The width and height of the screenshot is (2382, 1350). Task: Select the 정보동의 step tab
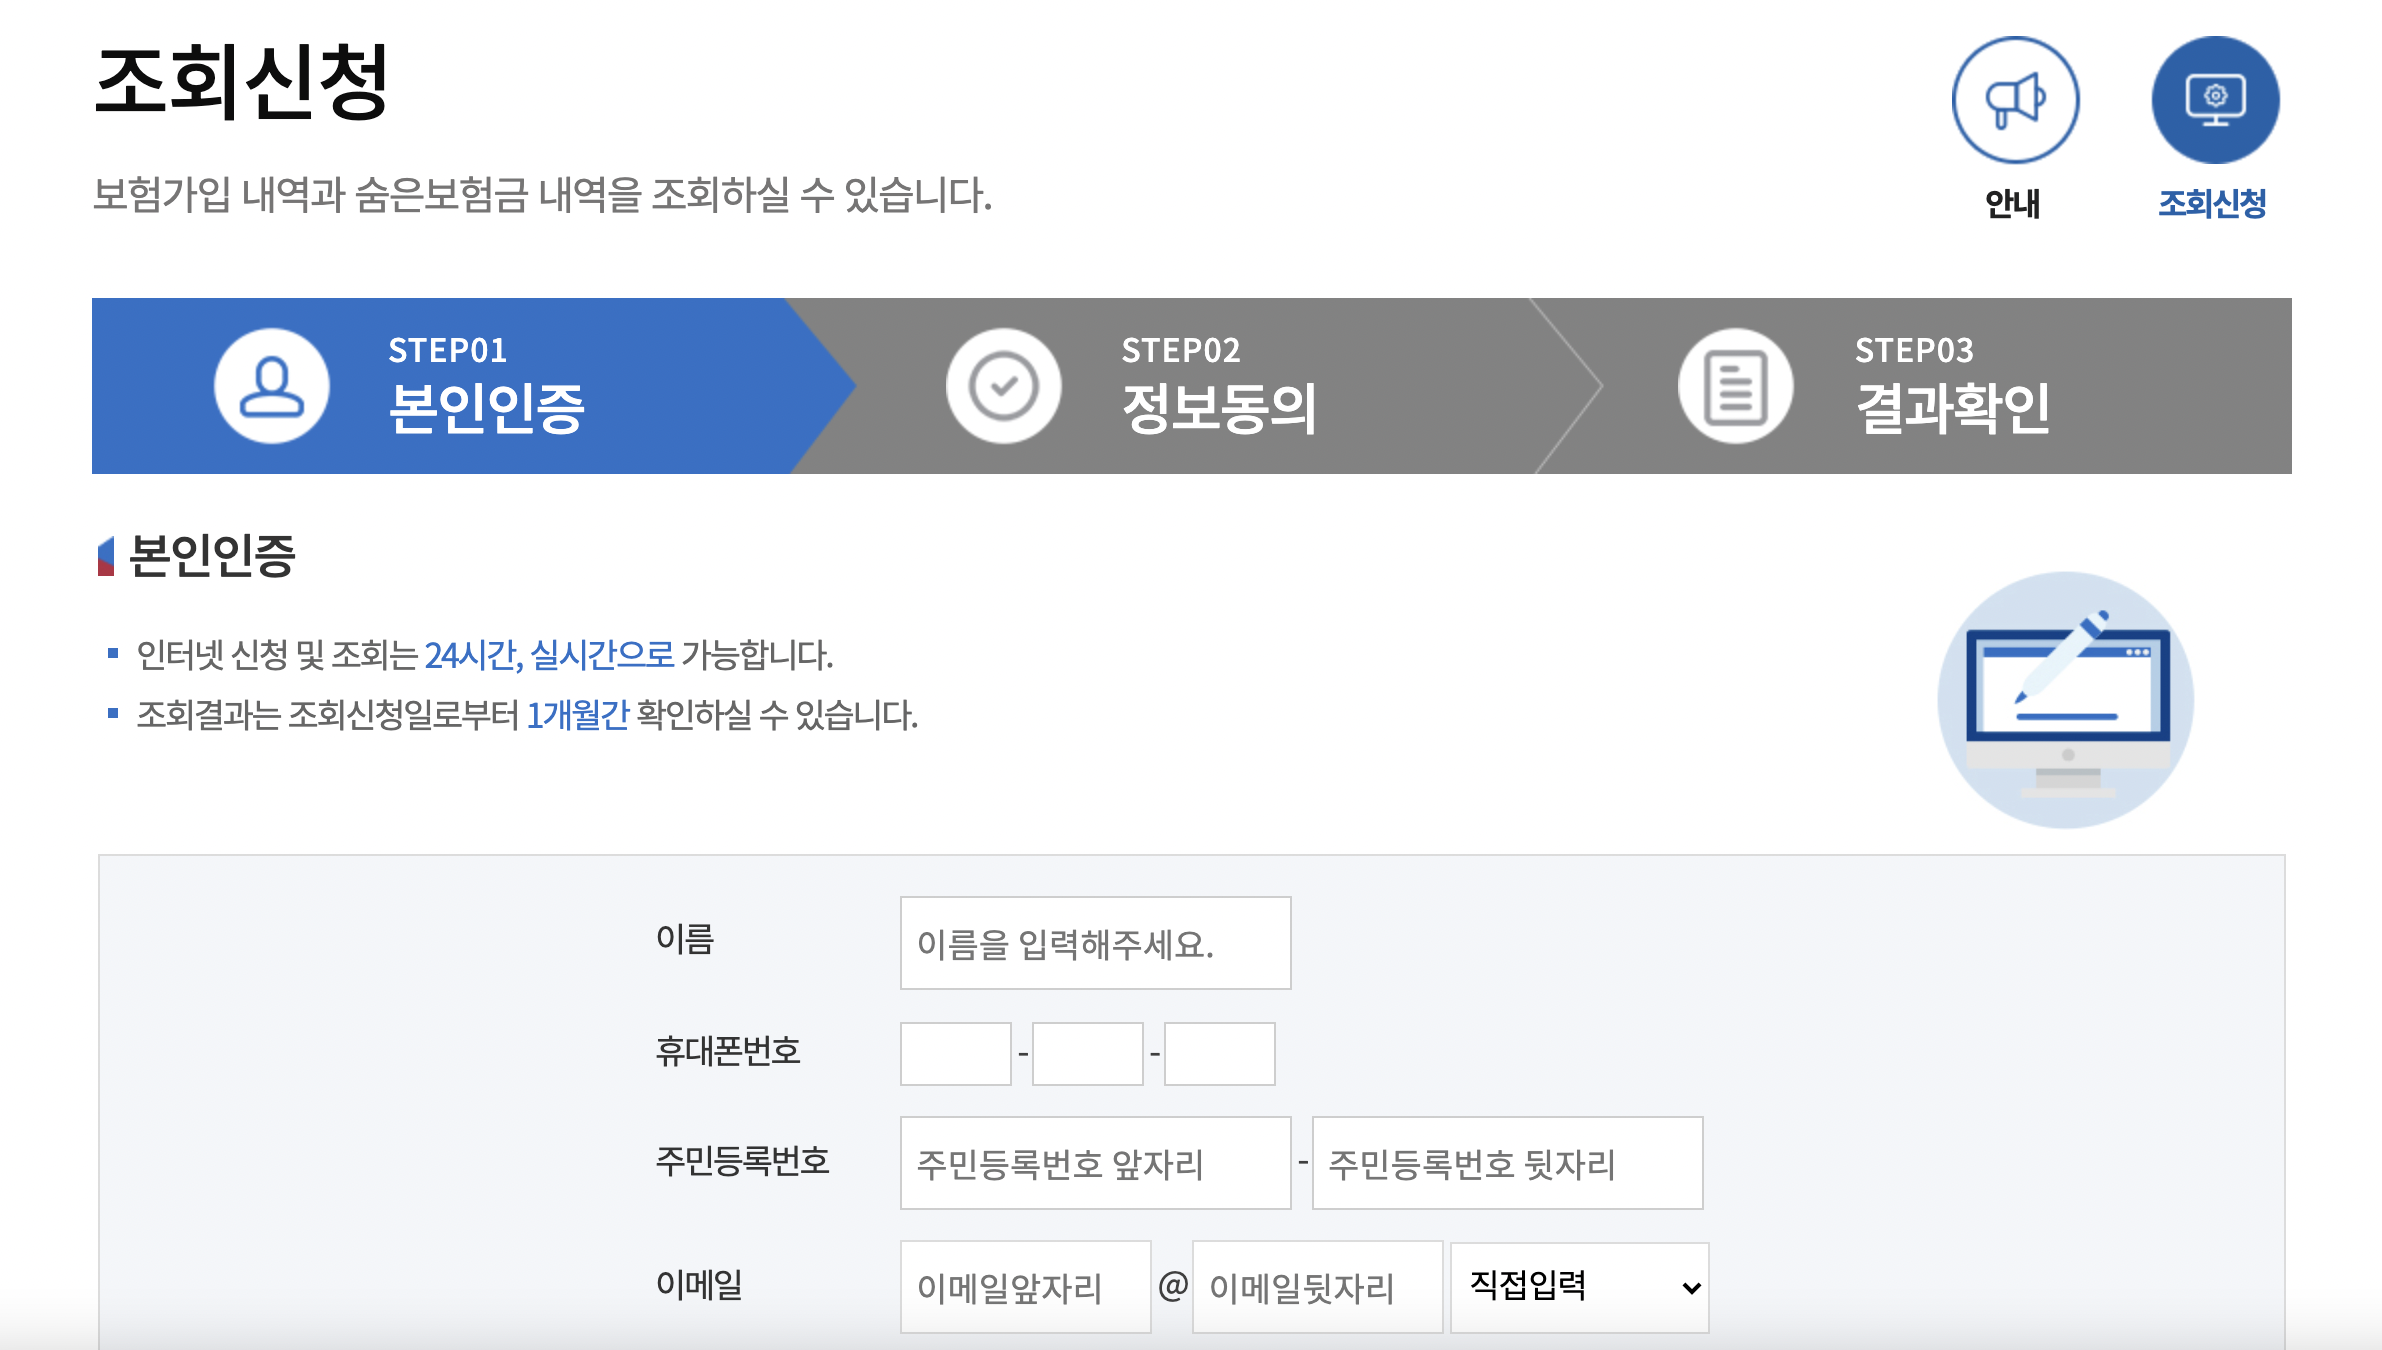pos(1219,408)
